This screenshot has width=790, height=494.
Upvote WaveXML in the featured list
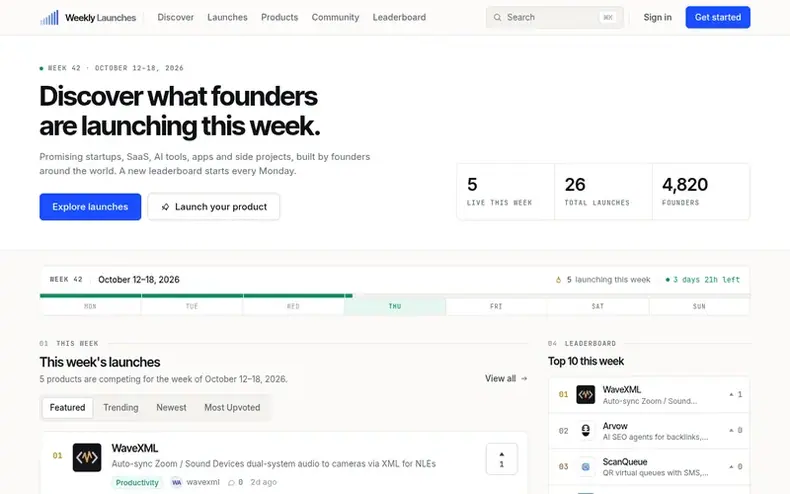point(501,459)
